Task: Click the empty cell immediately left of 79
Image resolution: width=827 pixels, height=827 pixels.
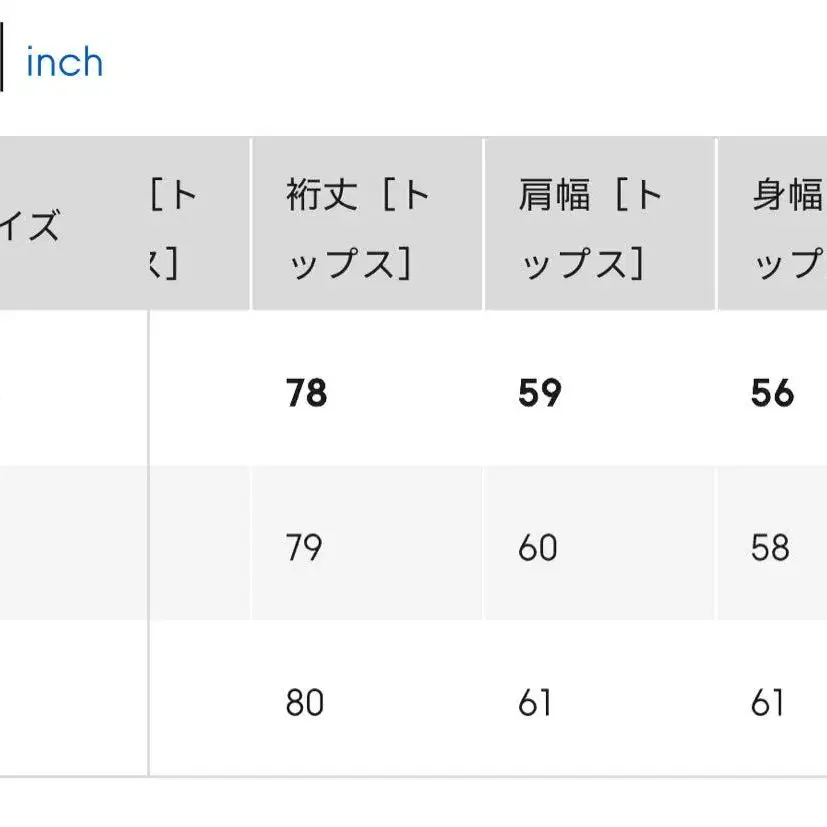Action: click(200, 548)
